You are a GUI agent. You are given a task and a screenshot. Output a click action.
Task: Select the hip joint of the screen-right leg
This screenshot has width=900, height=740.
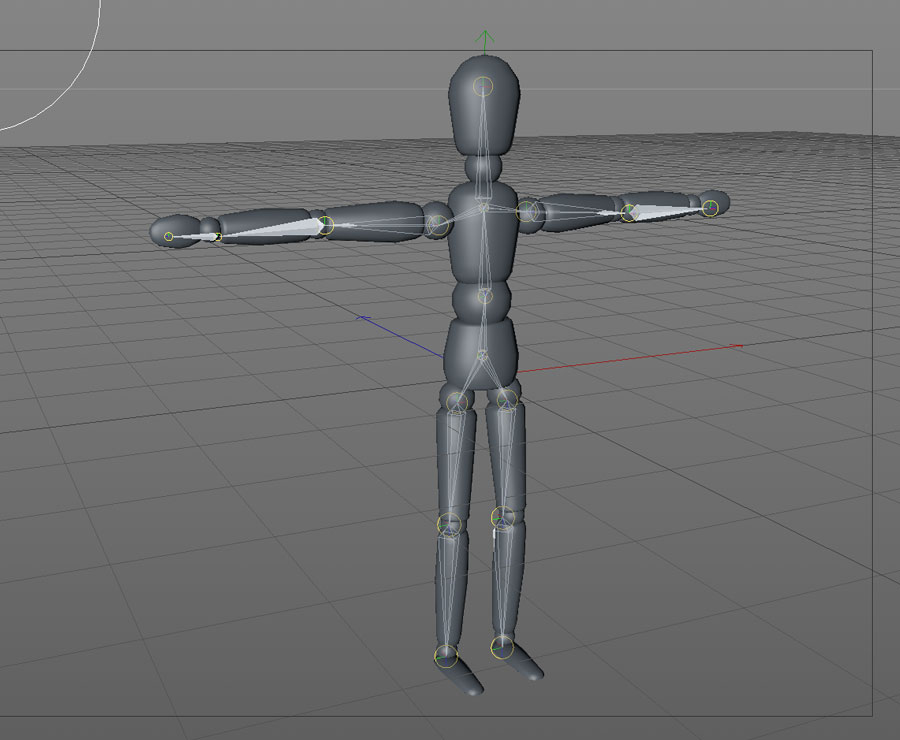point(508,400)
